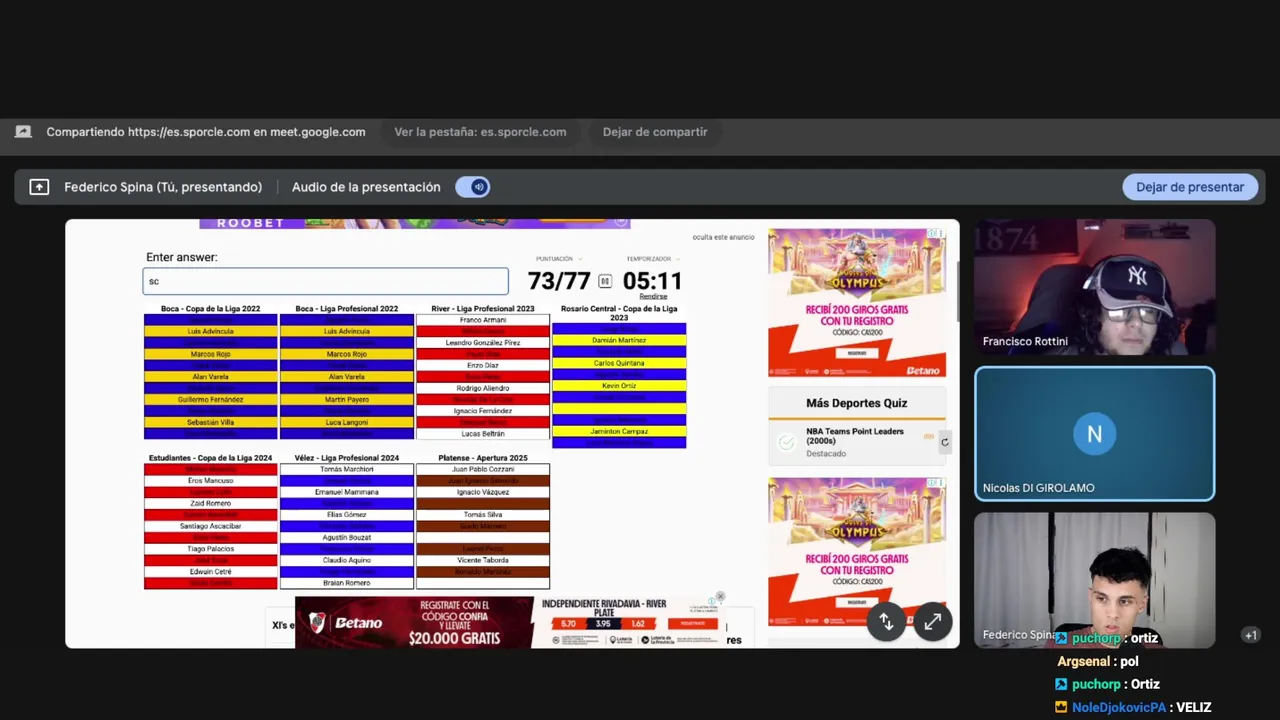The width and height of the screenshot is (1280, 720).
Task: Click the 05:11 timer display
Action: point(652,282)
